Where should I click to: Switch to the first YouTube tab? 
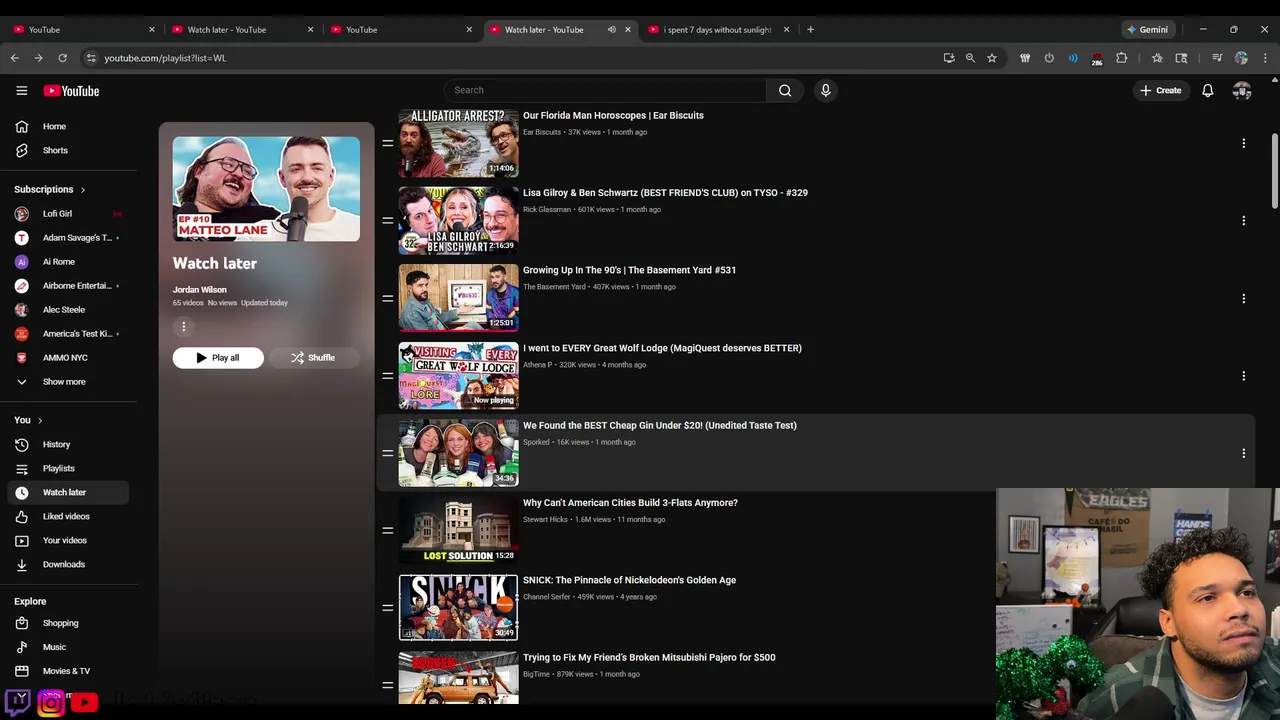(x=80, y=30)
